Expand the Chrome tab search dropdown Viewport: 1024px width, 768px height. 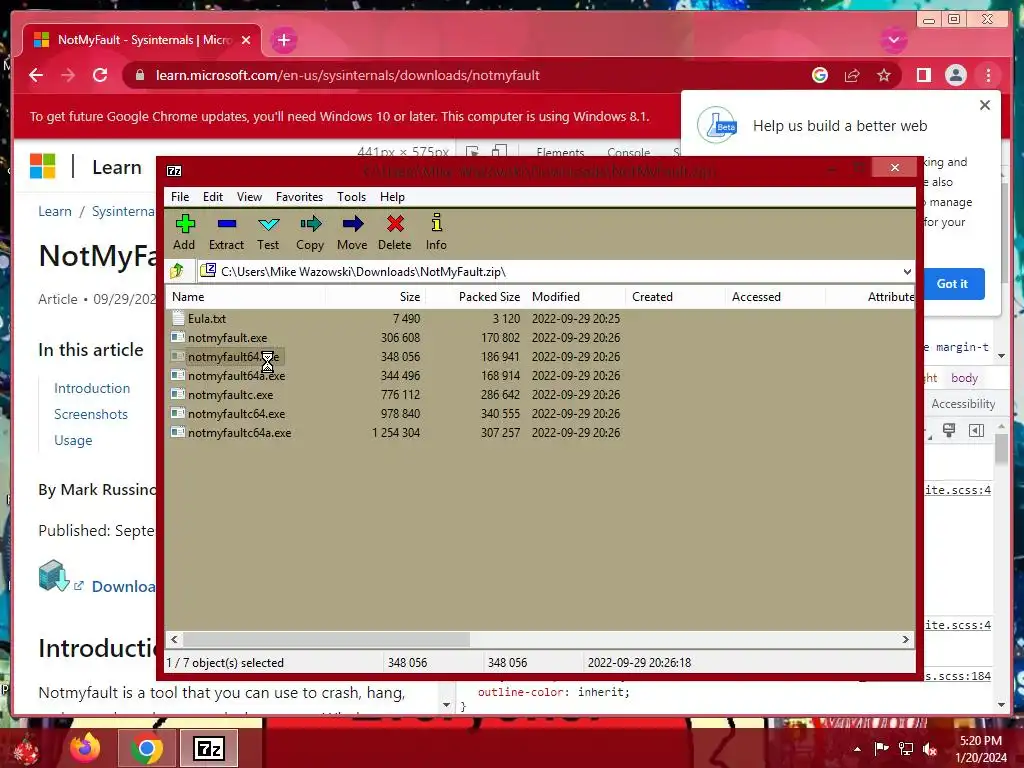click(893, 40)
